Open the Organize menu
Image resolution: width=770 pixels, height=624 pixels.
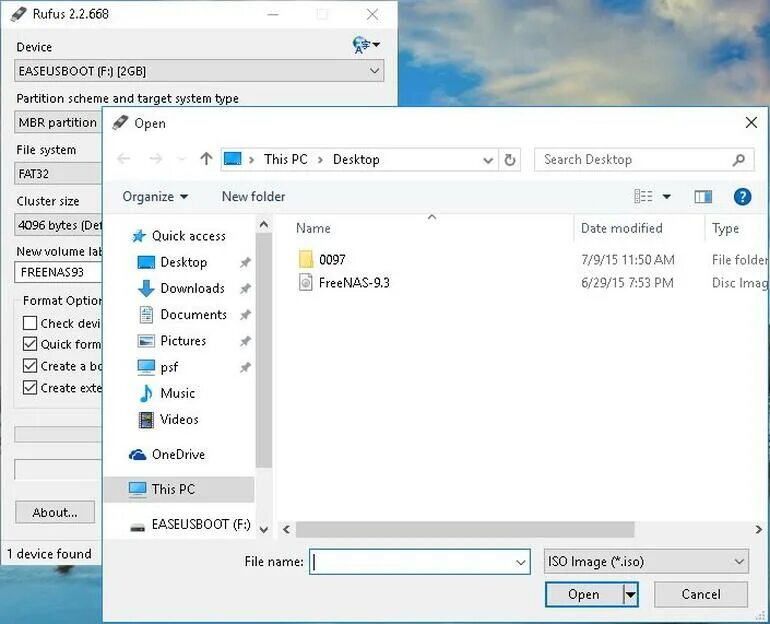[155, 197]
